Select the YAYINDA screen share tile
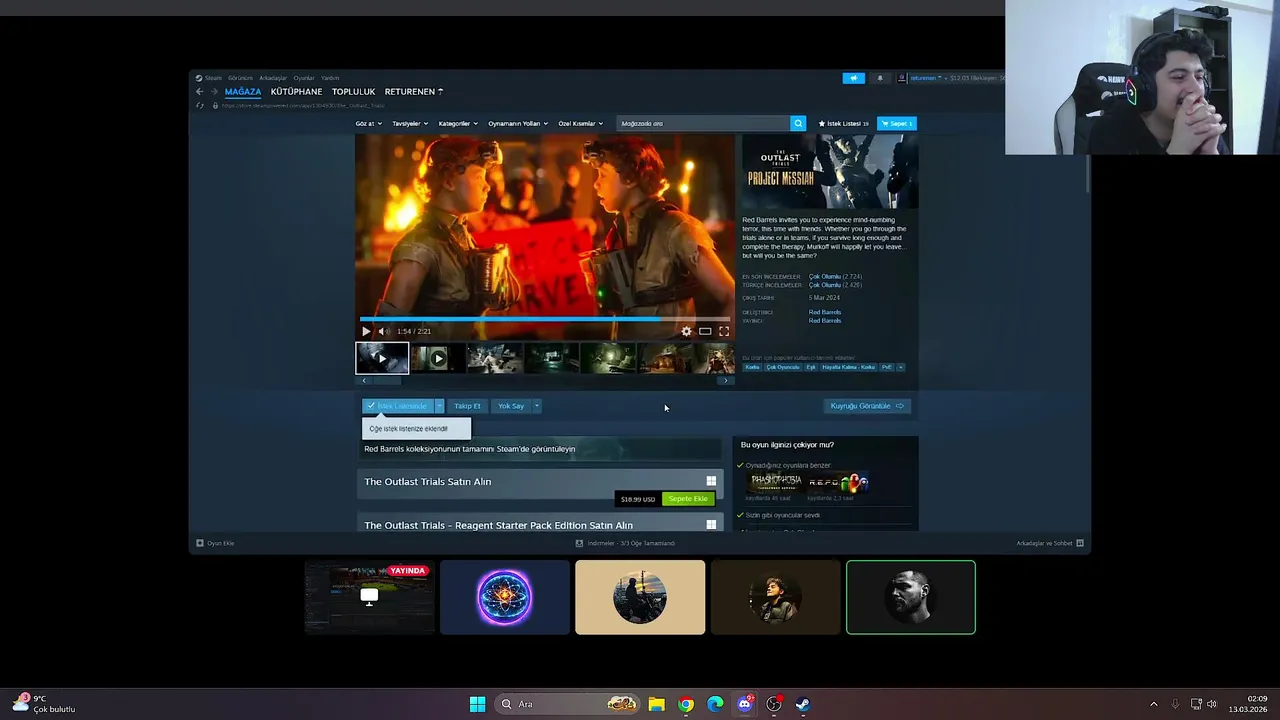The width and height of the screenshot is (1280, 720). coord(369,597)
